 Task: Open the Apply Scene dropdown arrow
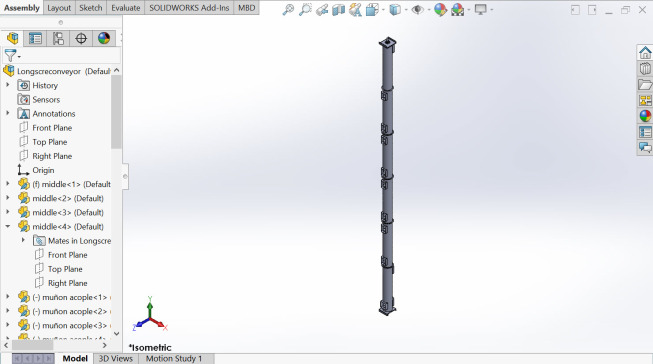[x=469, y=10]
